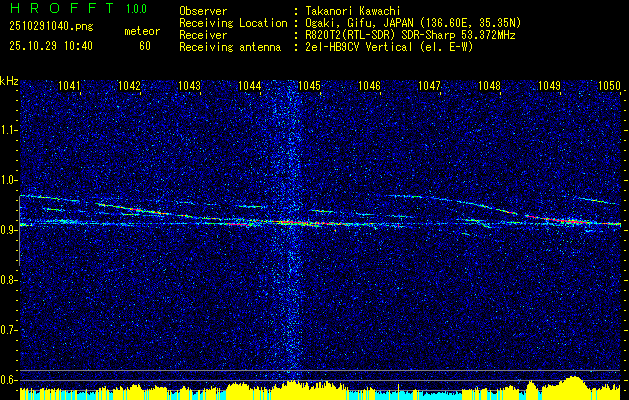This screenshot has width=629, height=400.
Task: Select the version number 1.0.0
Action: [x=136, y=9]
